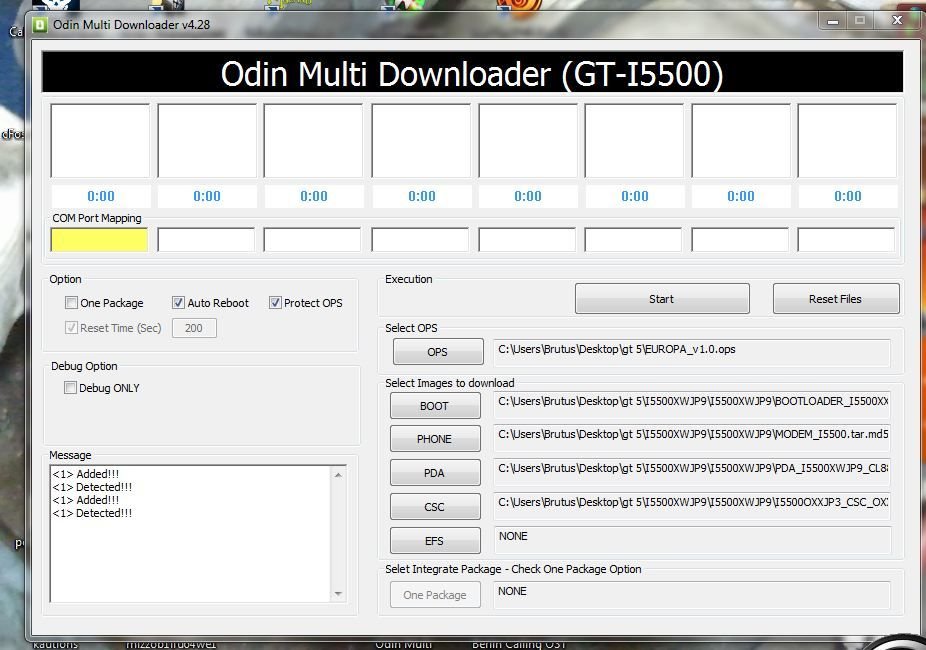Click the "Debug Option" group label
This screenshot has width=926, height=650.
[x=84, y=366]
